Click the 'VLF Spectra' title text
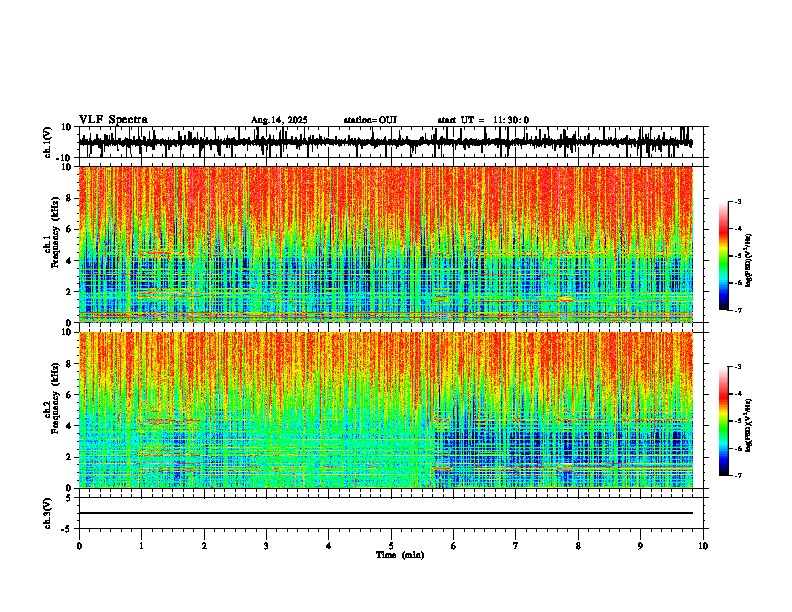 113,120
